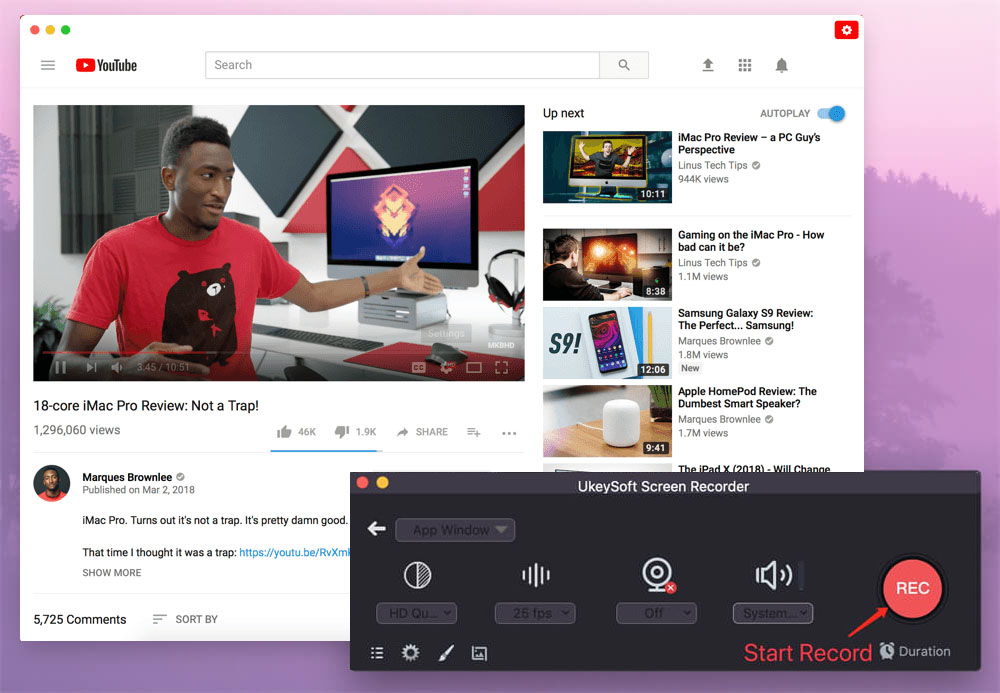Screen dimensions: 1000x693
Task: Open the Marques Brownlee channel avatar
Action: coord(52,483)
